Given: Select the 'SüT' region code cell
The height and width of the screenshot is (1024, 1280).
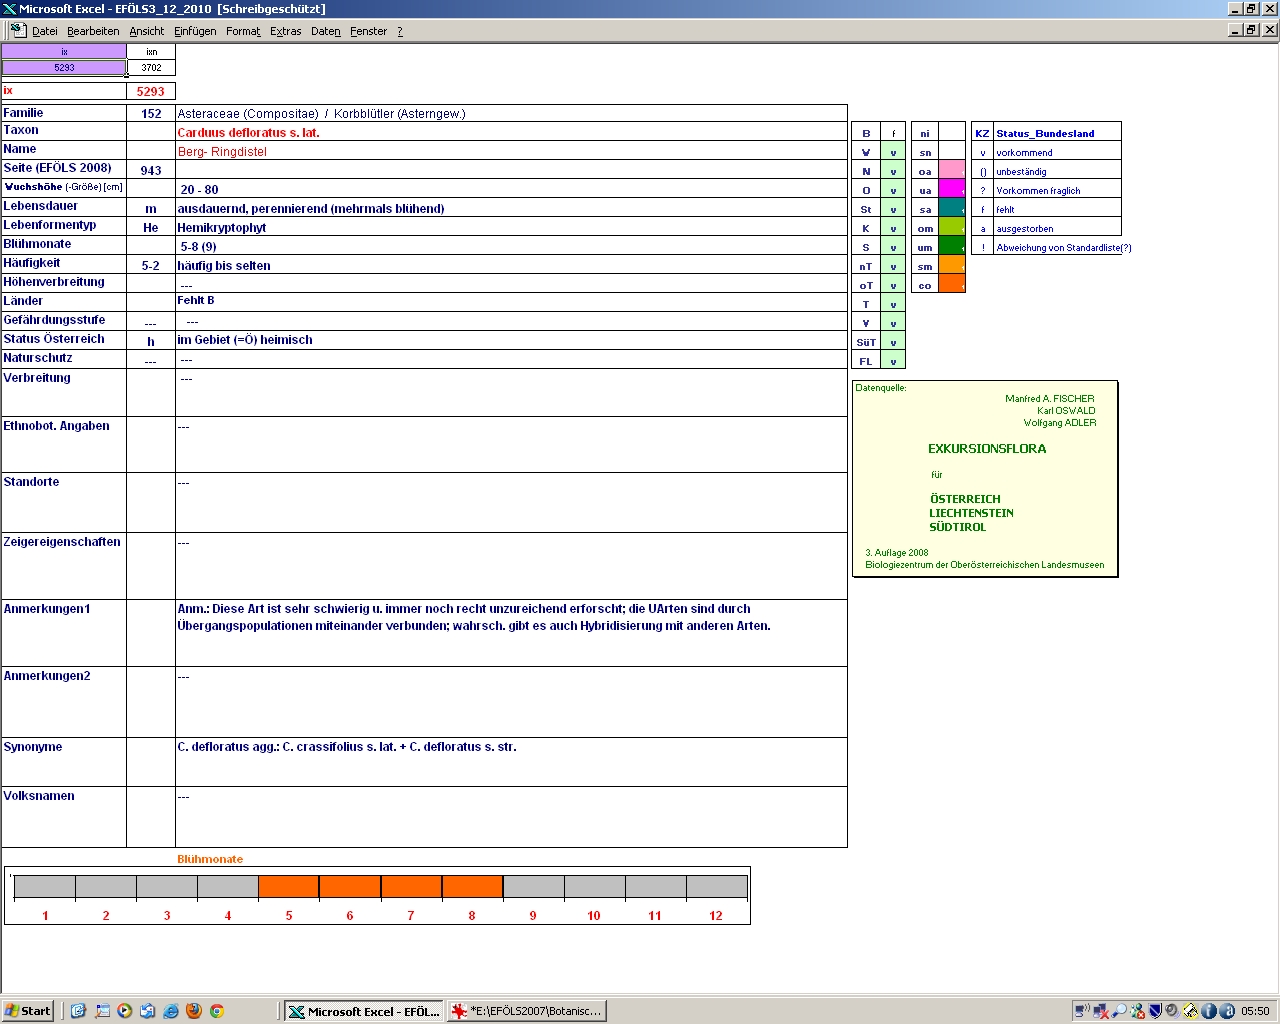Looking at the screenshot, I should pyautogui.click(x=866, y=342).
